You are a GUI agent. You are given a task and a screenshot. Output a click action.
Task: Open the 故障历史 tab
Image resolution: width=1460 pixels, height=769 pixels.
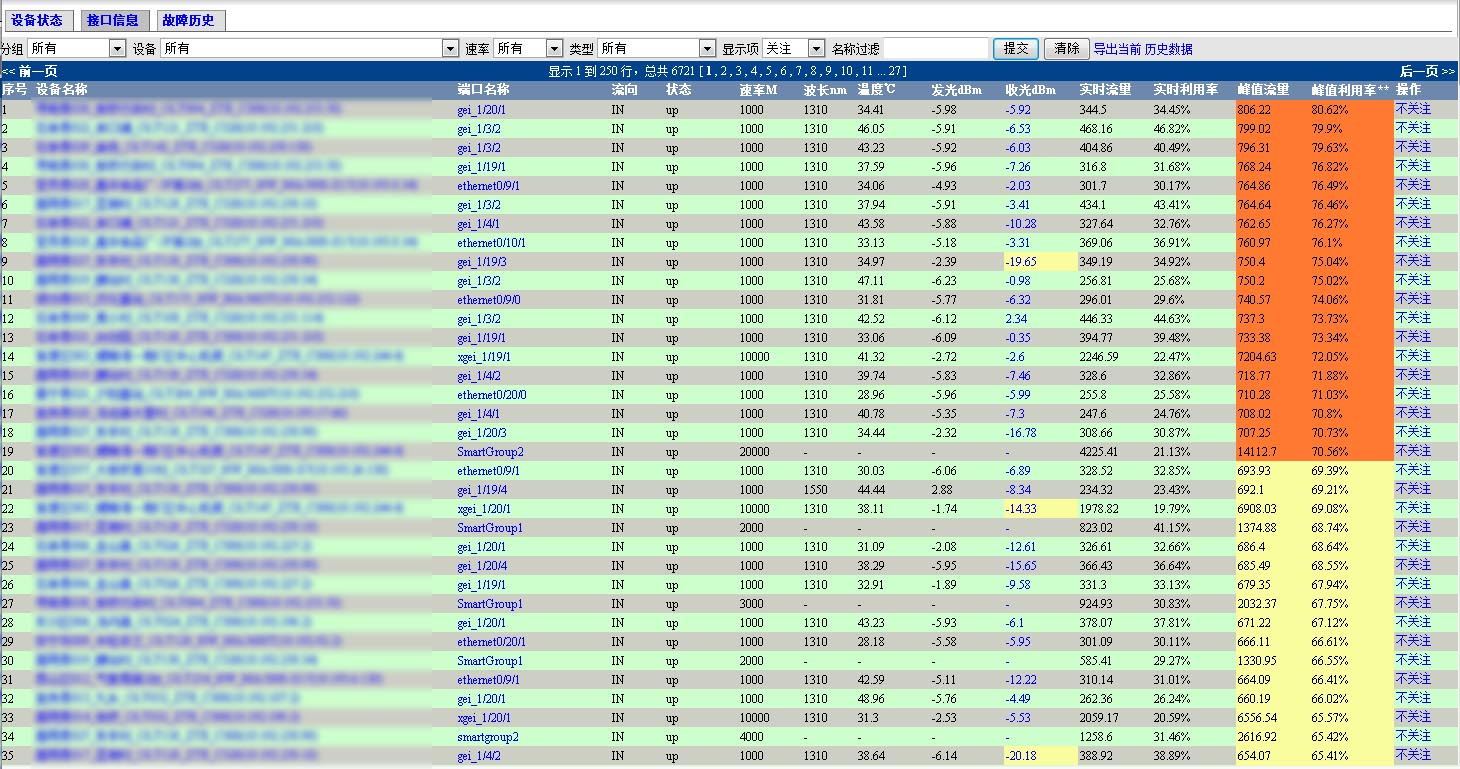point(188,20)
